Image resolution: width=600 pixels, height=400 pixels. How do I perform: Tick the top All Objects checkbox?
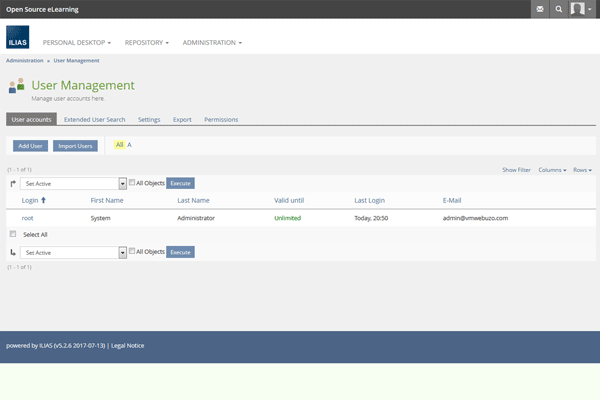(132, 183)
